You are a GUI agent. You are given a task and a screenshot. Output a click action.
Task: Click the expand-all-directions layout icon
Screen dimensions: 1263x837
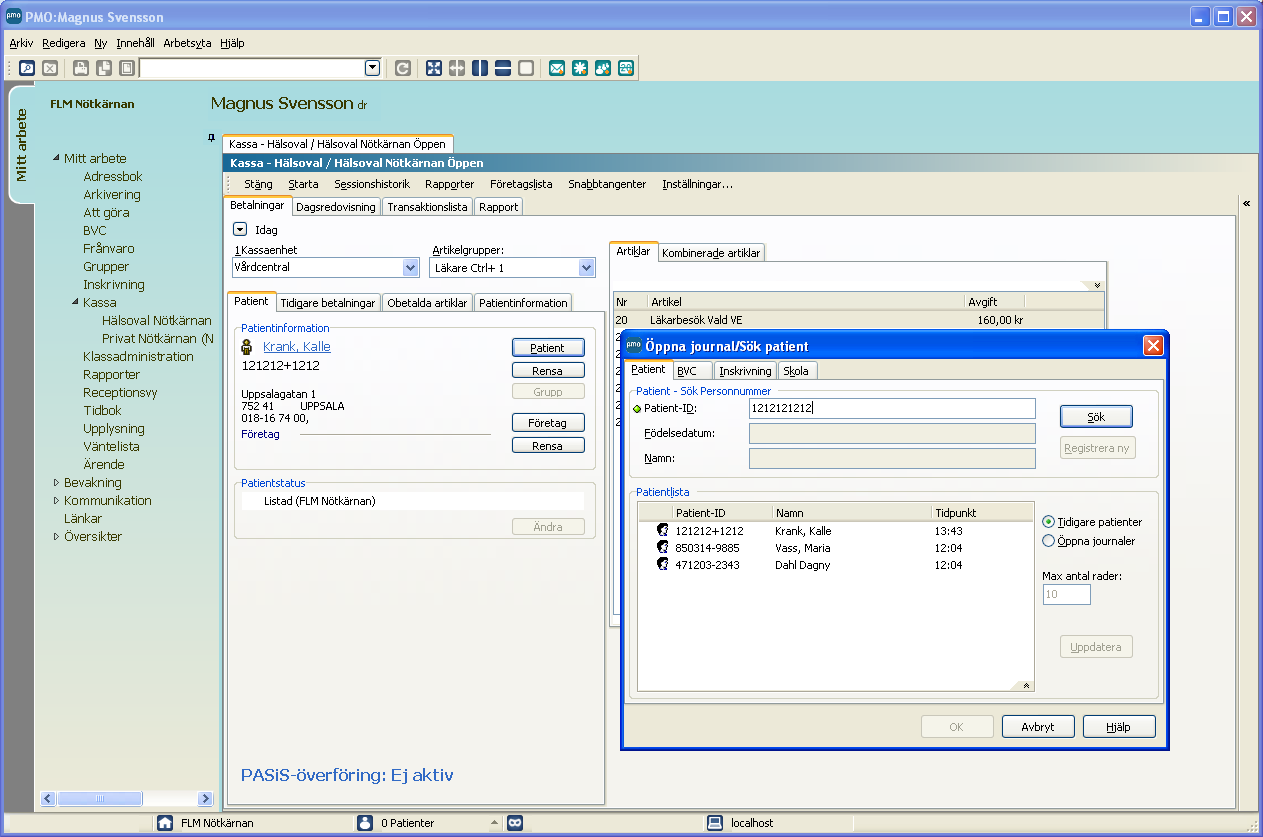coord(434,68)
